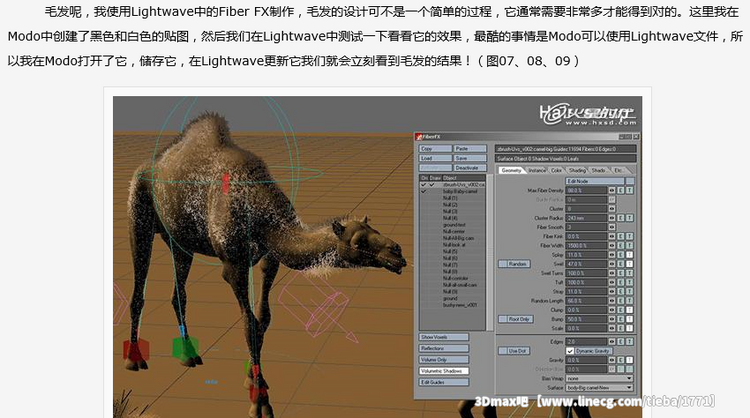Click small button right of Edit Node
The height and width of the screenshot is (418, 750).
point(630,181)
